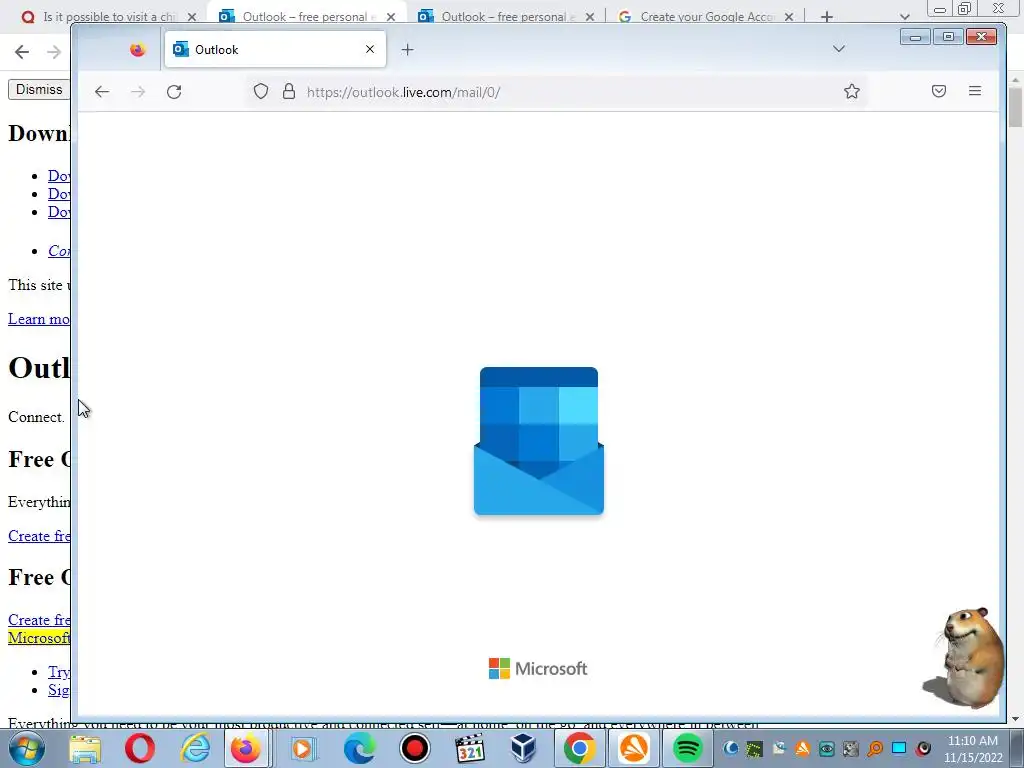
Task: Click 'Learn mo' link in background page
Action: click(39, 319)
